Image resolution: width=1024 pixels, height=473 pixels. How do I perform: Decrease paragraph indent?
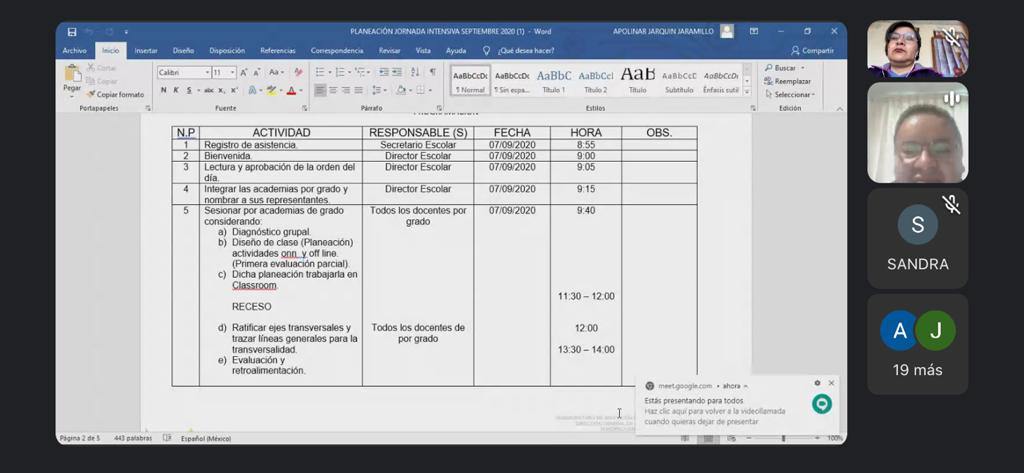tap(384, 73)
